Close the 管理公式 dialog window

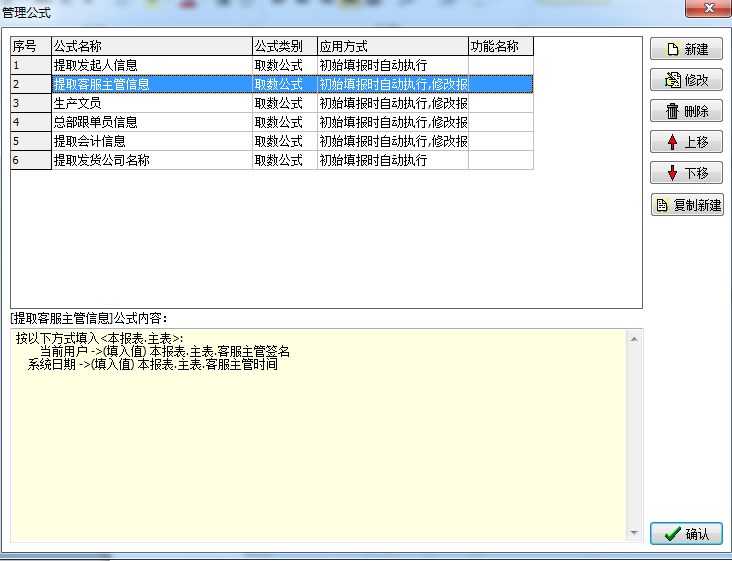pos(708,8)
